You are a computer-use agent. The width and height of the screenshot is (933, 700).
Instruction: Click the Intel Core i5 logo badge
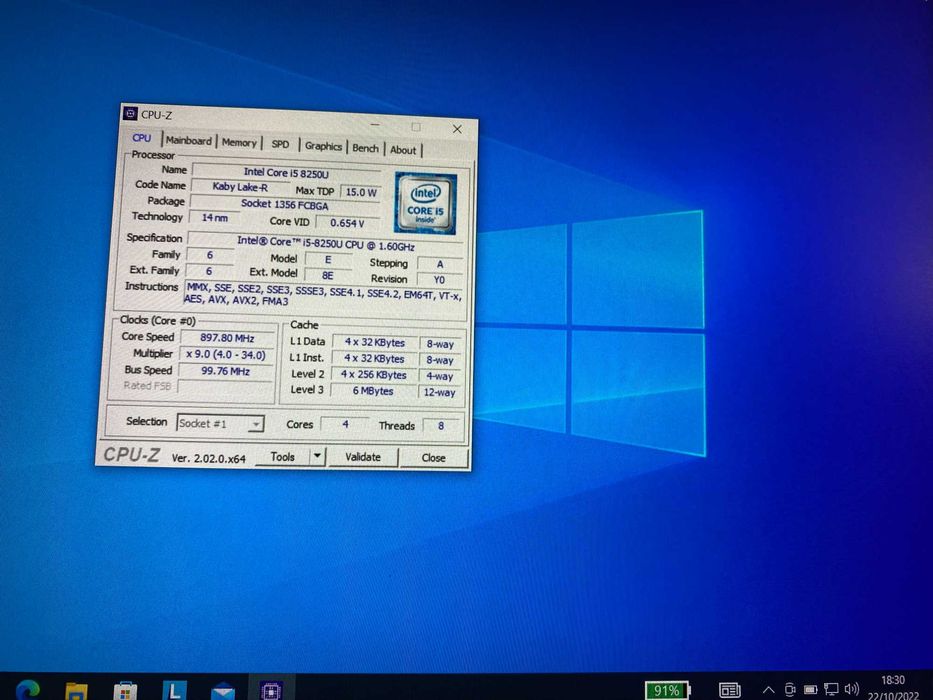(425, 203)
